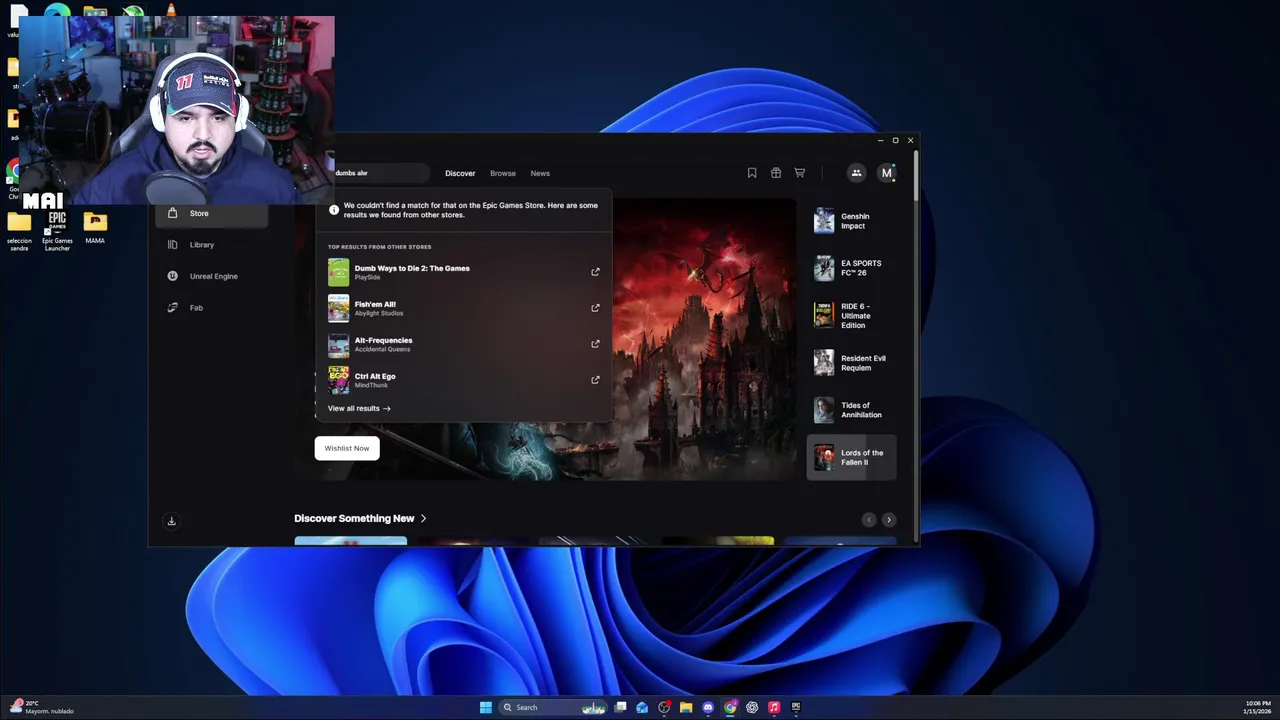The image size is (1280, 720).
Task: Select EA SPORTS FC 26 in featured list
Action: pyautogui.click(x=851, y=268)
